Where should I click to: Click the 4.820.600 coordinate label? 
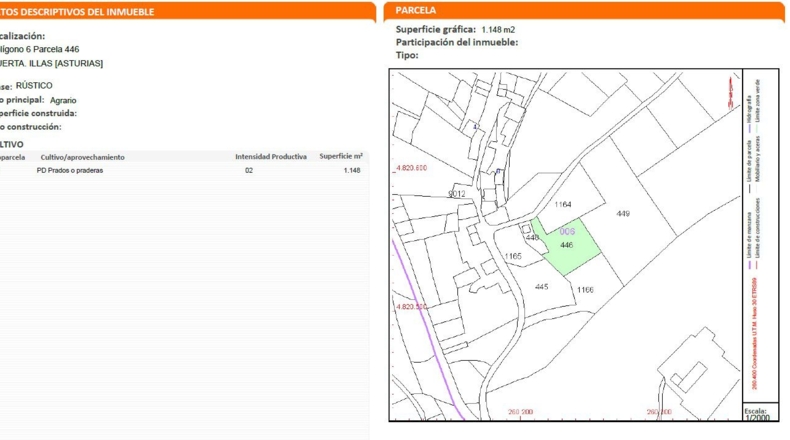(x=411, y=168)
